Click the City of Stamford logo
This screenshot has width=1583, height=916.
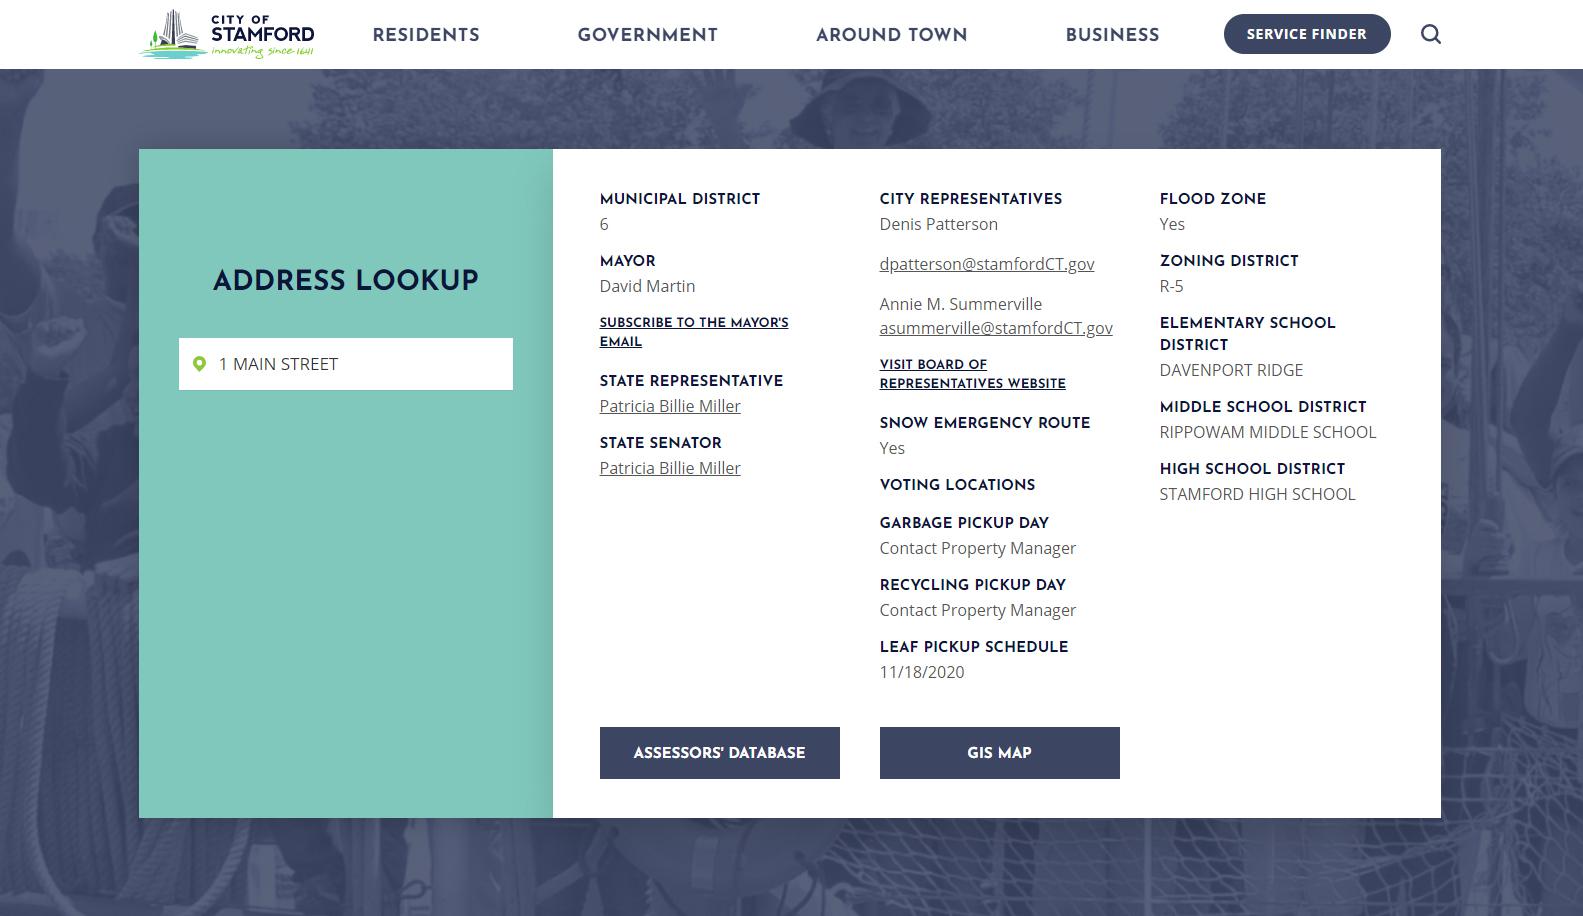click(227, 35)
